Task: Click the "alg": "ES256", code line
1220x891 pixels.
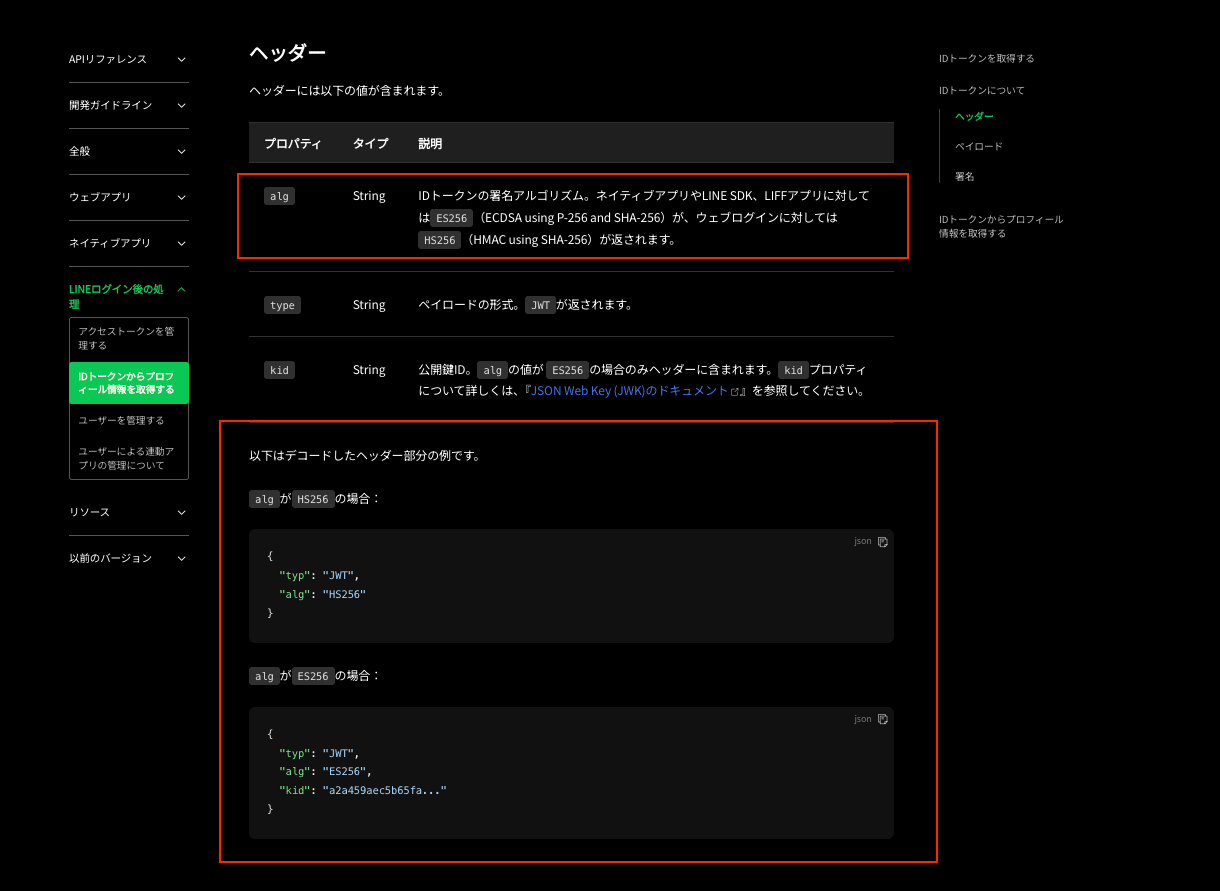Action: [x=326, y=771]
